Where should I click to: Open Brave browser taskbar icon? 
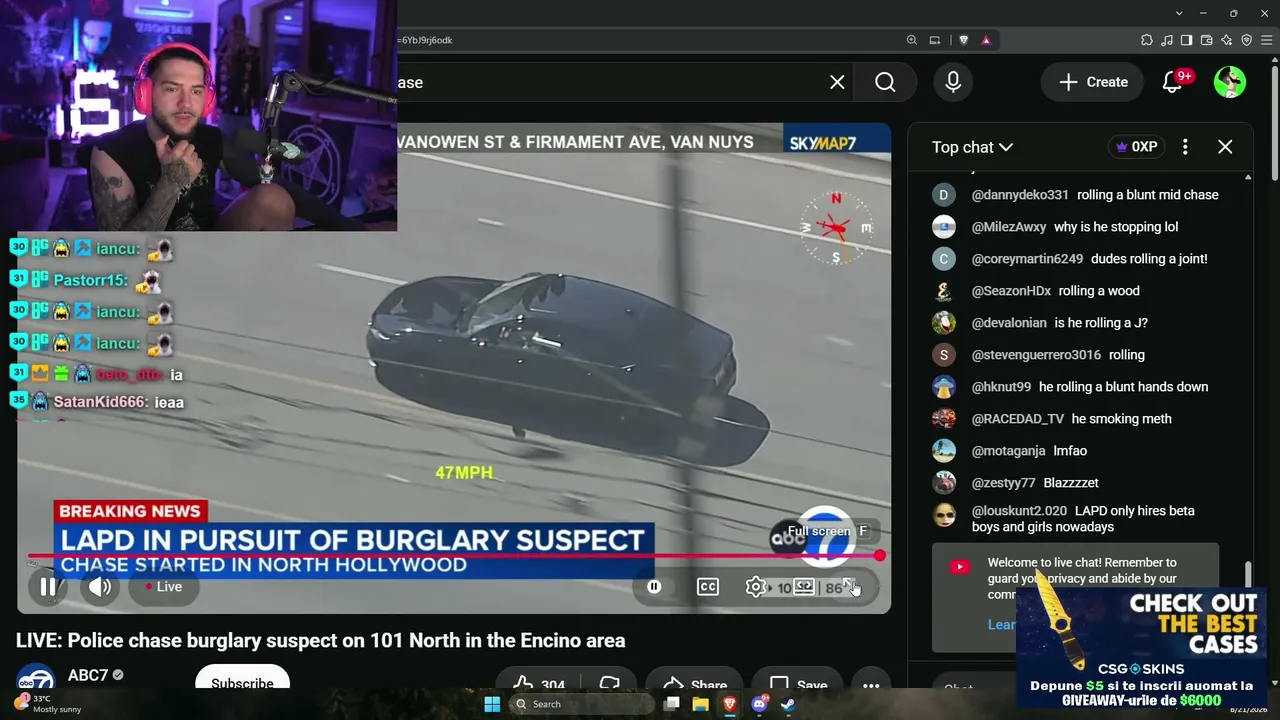730,704
